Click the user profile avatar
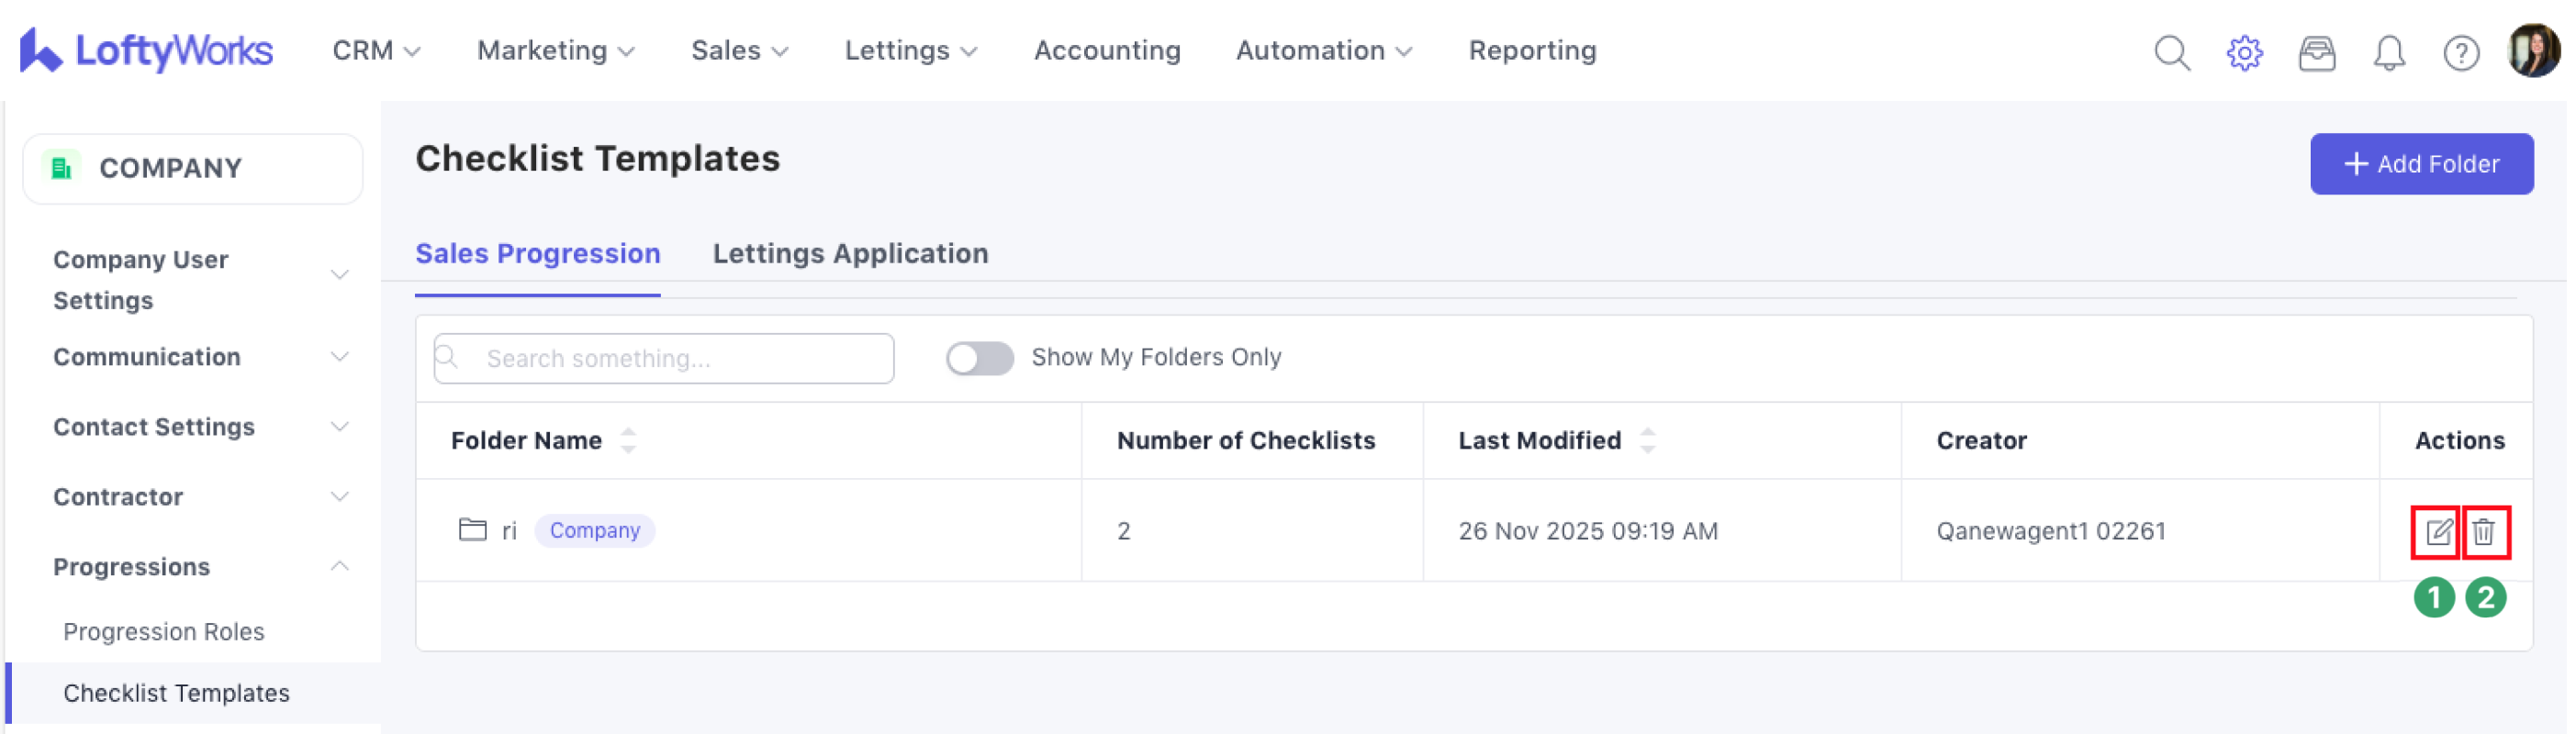 pyautogui.click(x=2532, y=50)
